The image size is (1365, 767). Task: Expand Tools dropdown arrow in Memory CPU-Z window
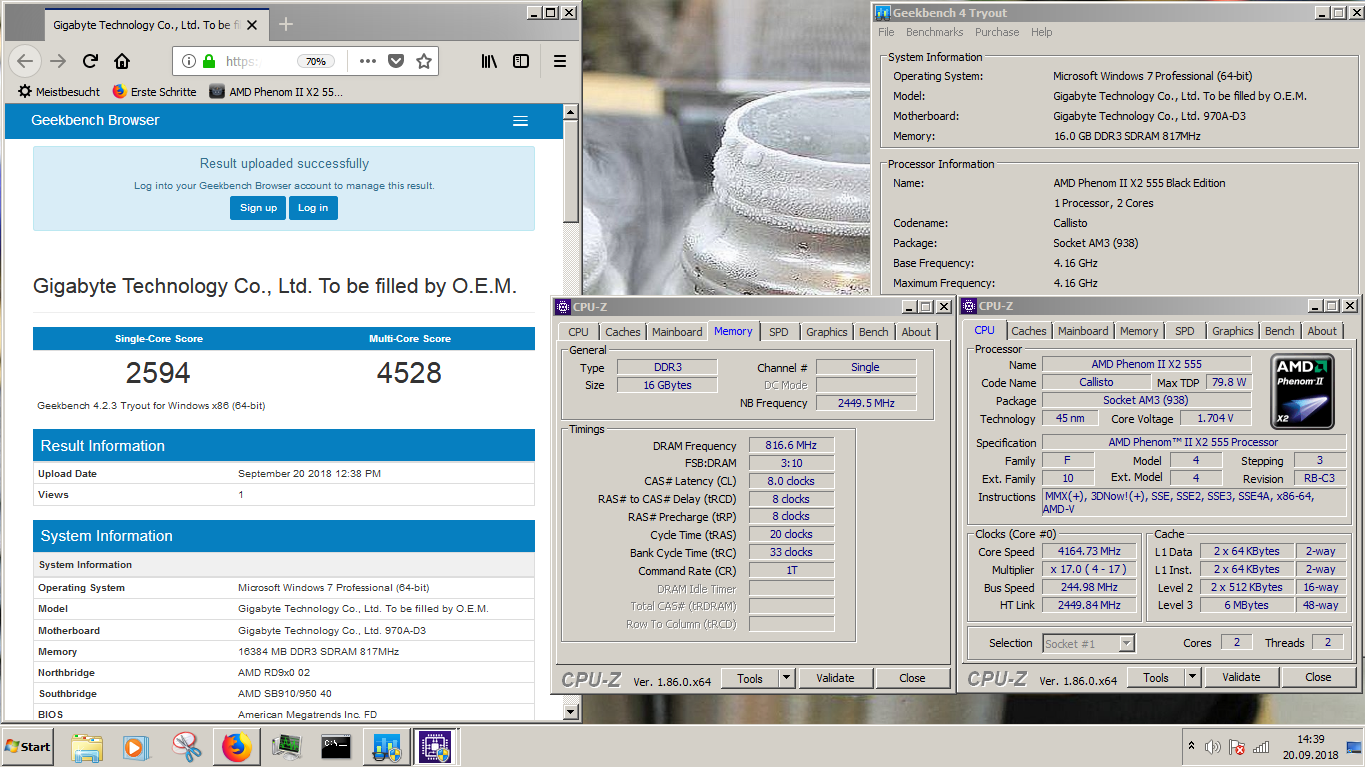tap(786, 678)
